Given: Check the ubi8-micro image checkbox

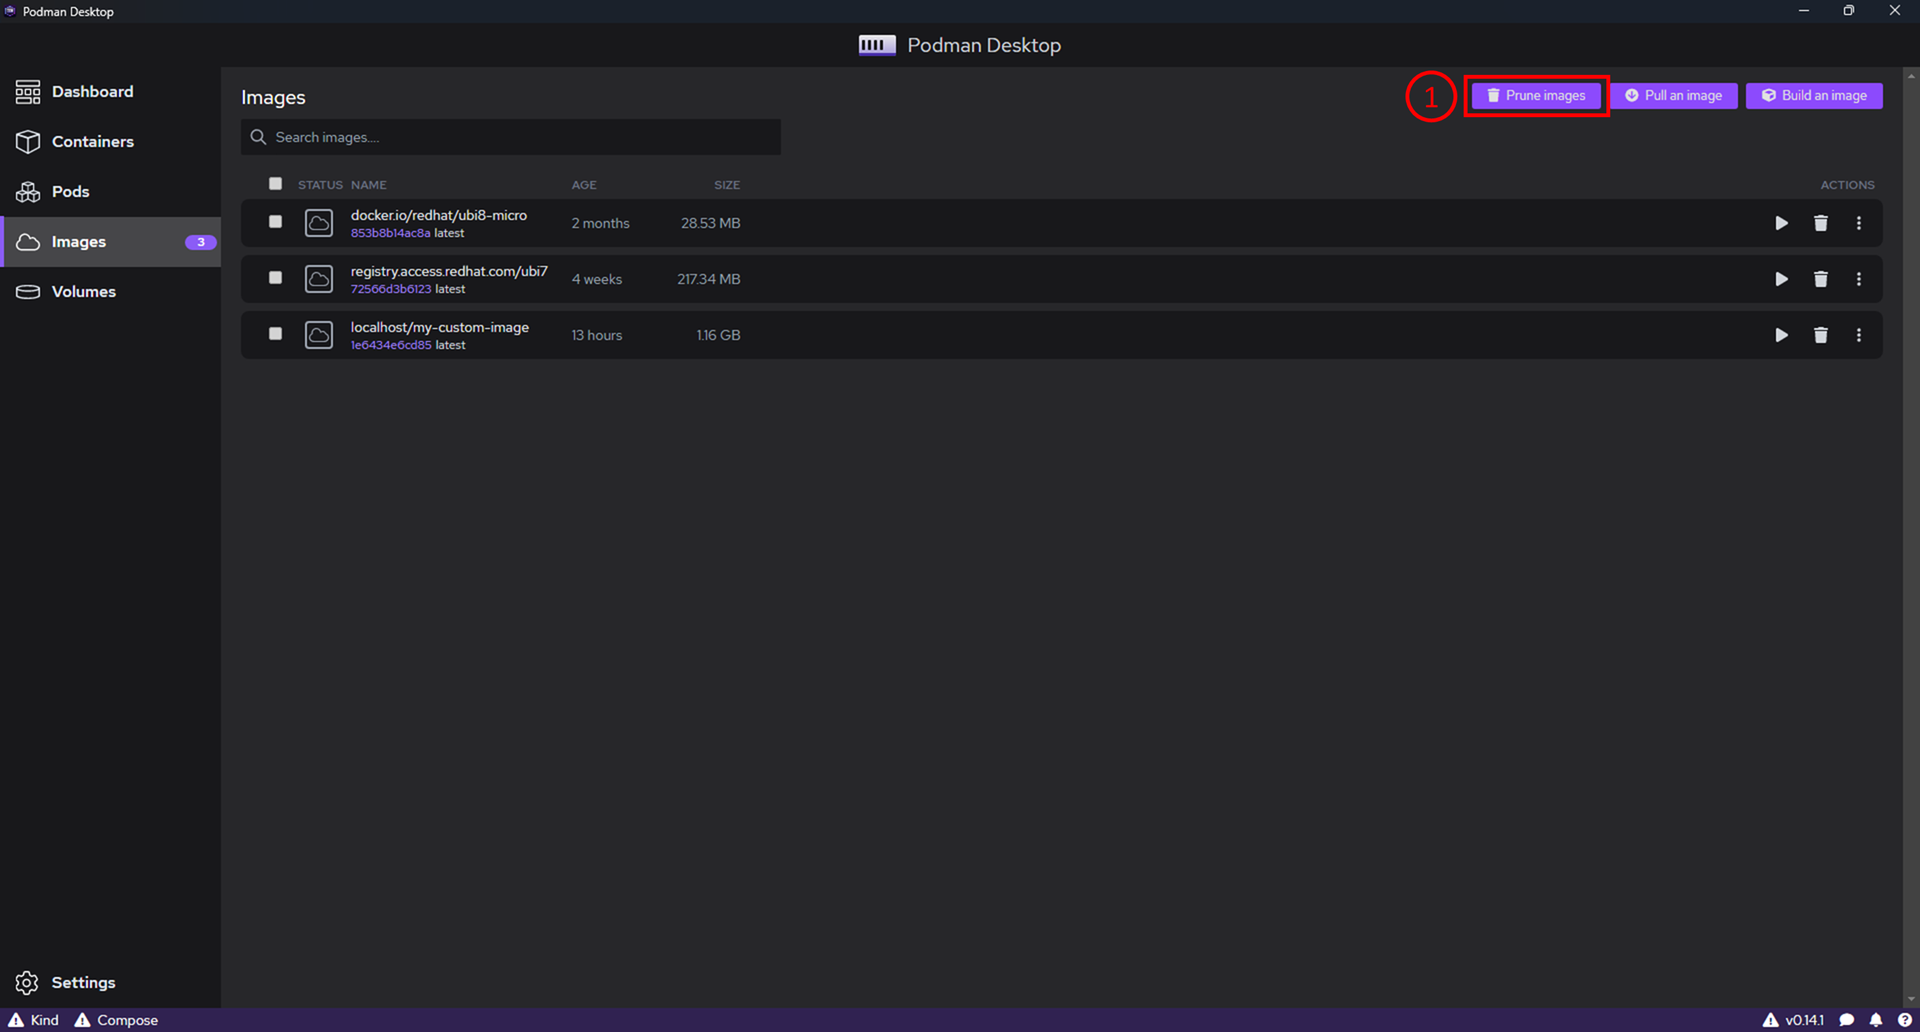Looking at the screenshot, I should (x=275, y=222).
